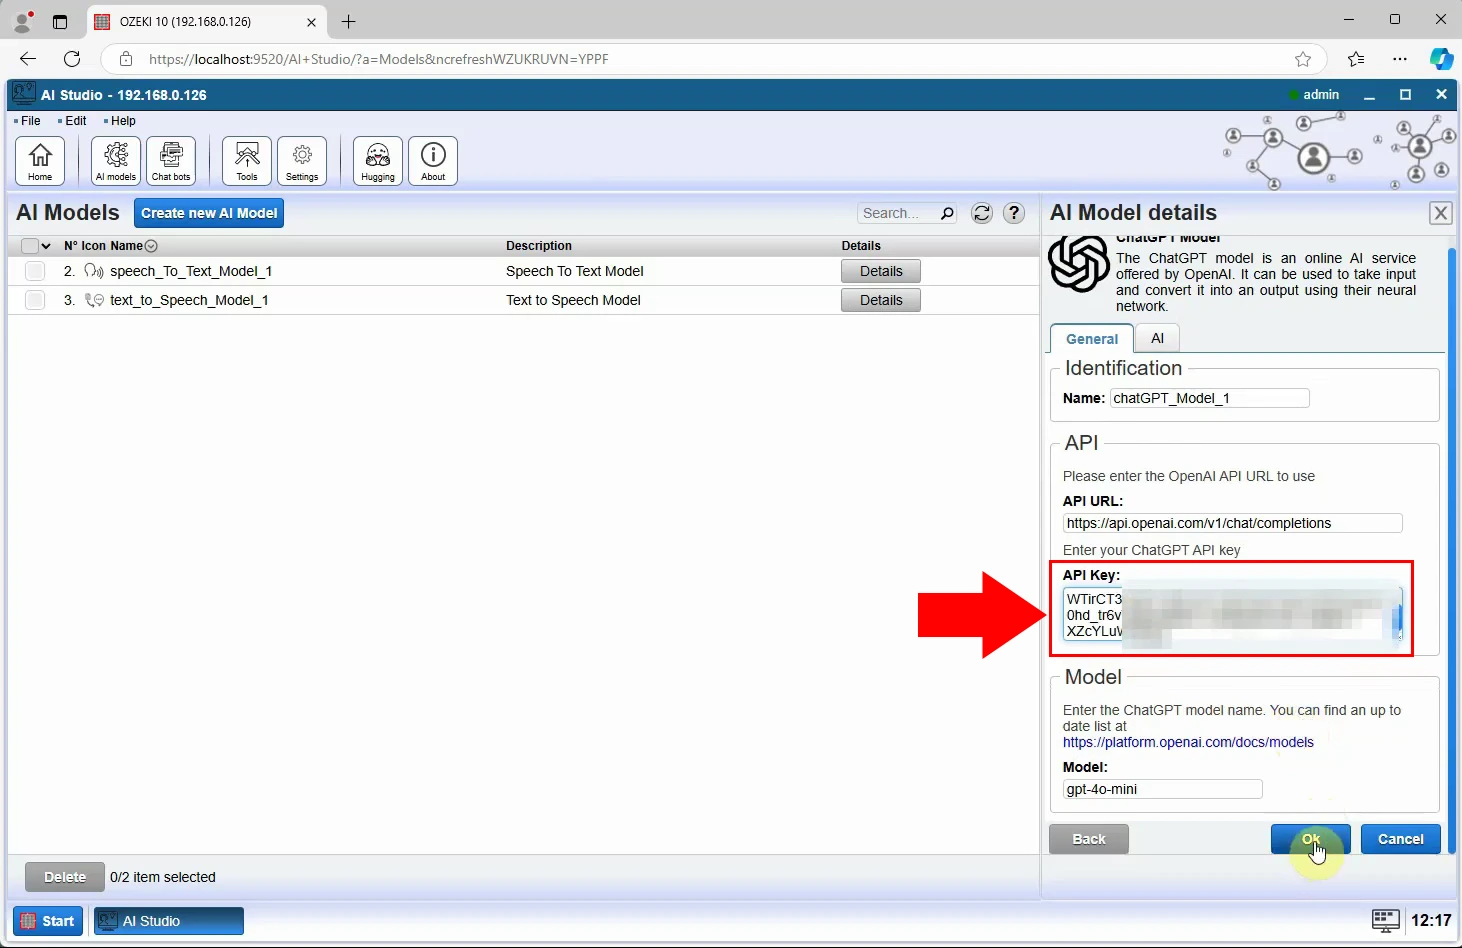The height and width of the screenshot is (948, 1462).
Task: Click the help question mark icon
Action: coord(1014,213)
